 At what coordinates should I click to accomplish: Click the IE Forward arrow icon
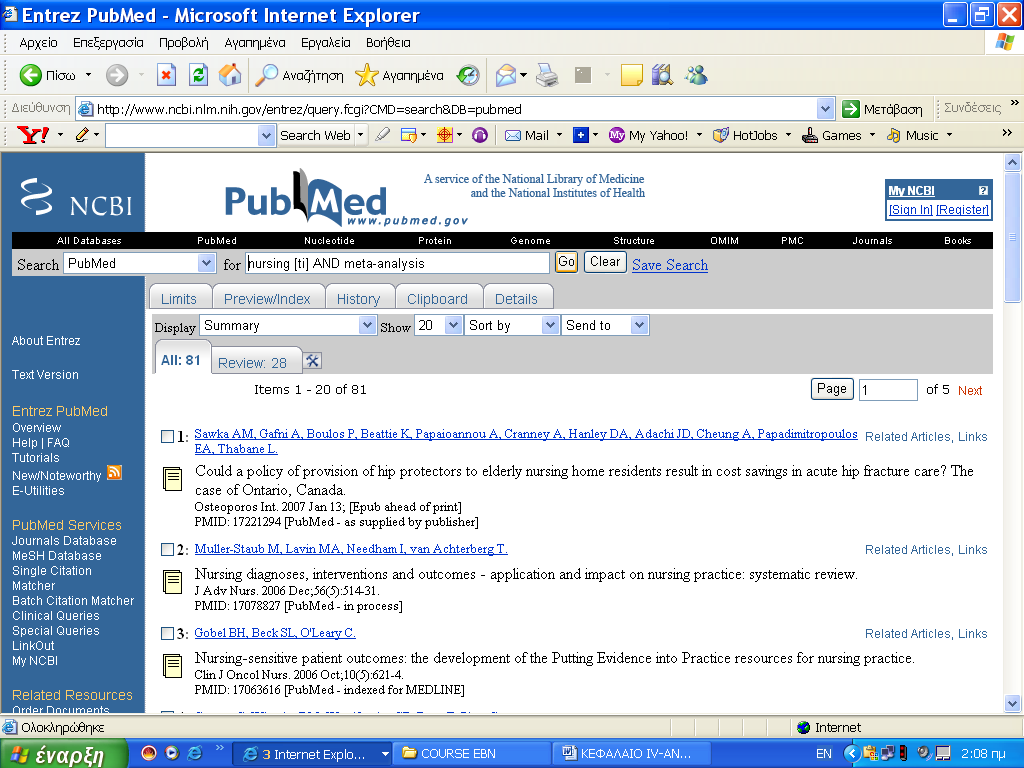click(x=117, y=75)
